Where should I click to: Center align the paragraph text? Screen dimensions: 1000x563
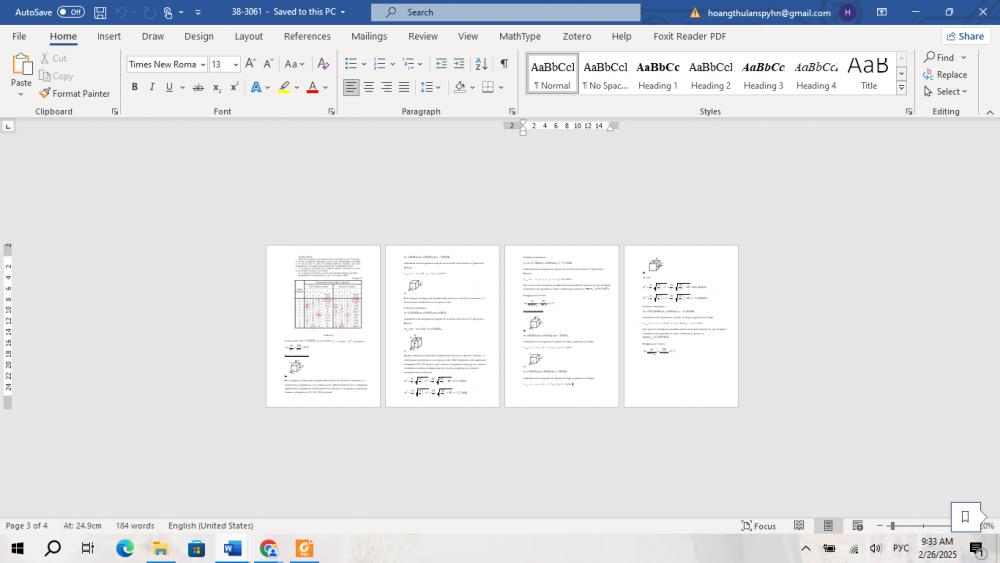click(x=369, y=88)
